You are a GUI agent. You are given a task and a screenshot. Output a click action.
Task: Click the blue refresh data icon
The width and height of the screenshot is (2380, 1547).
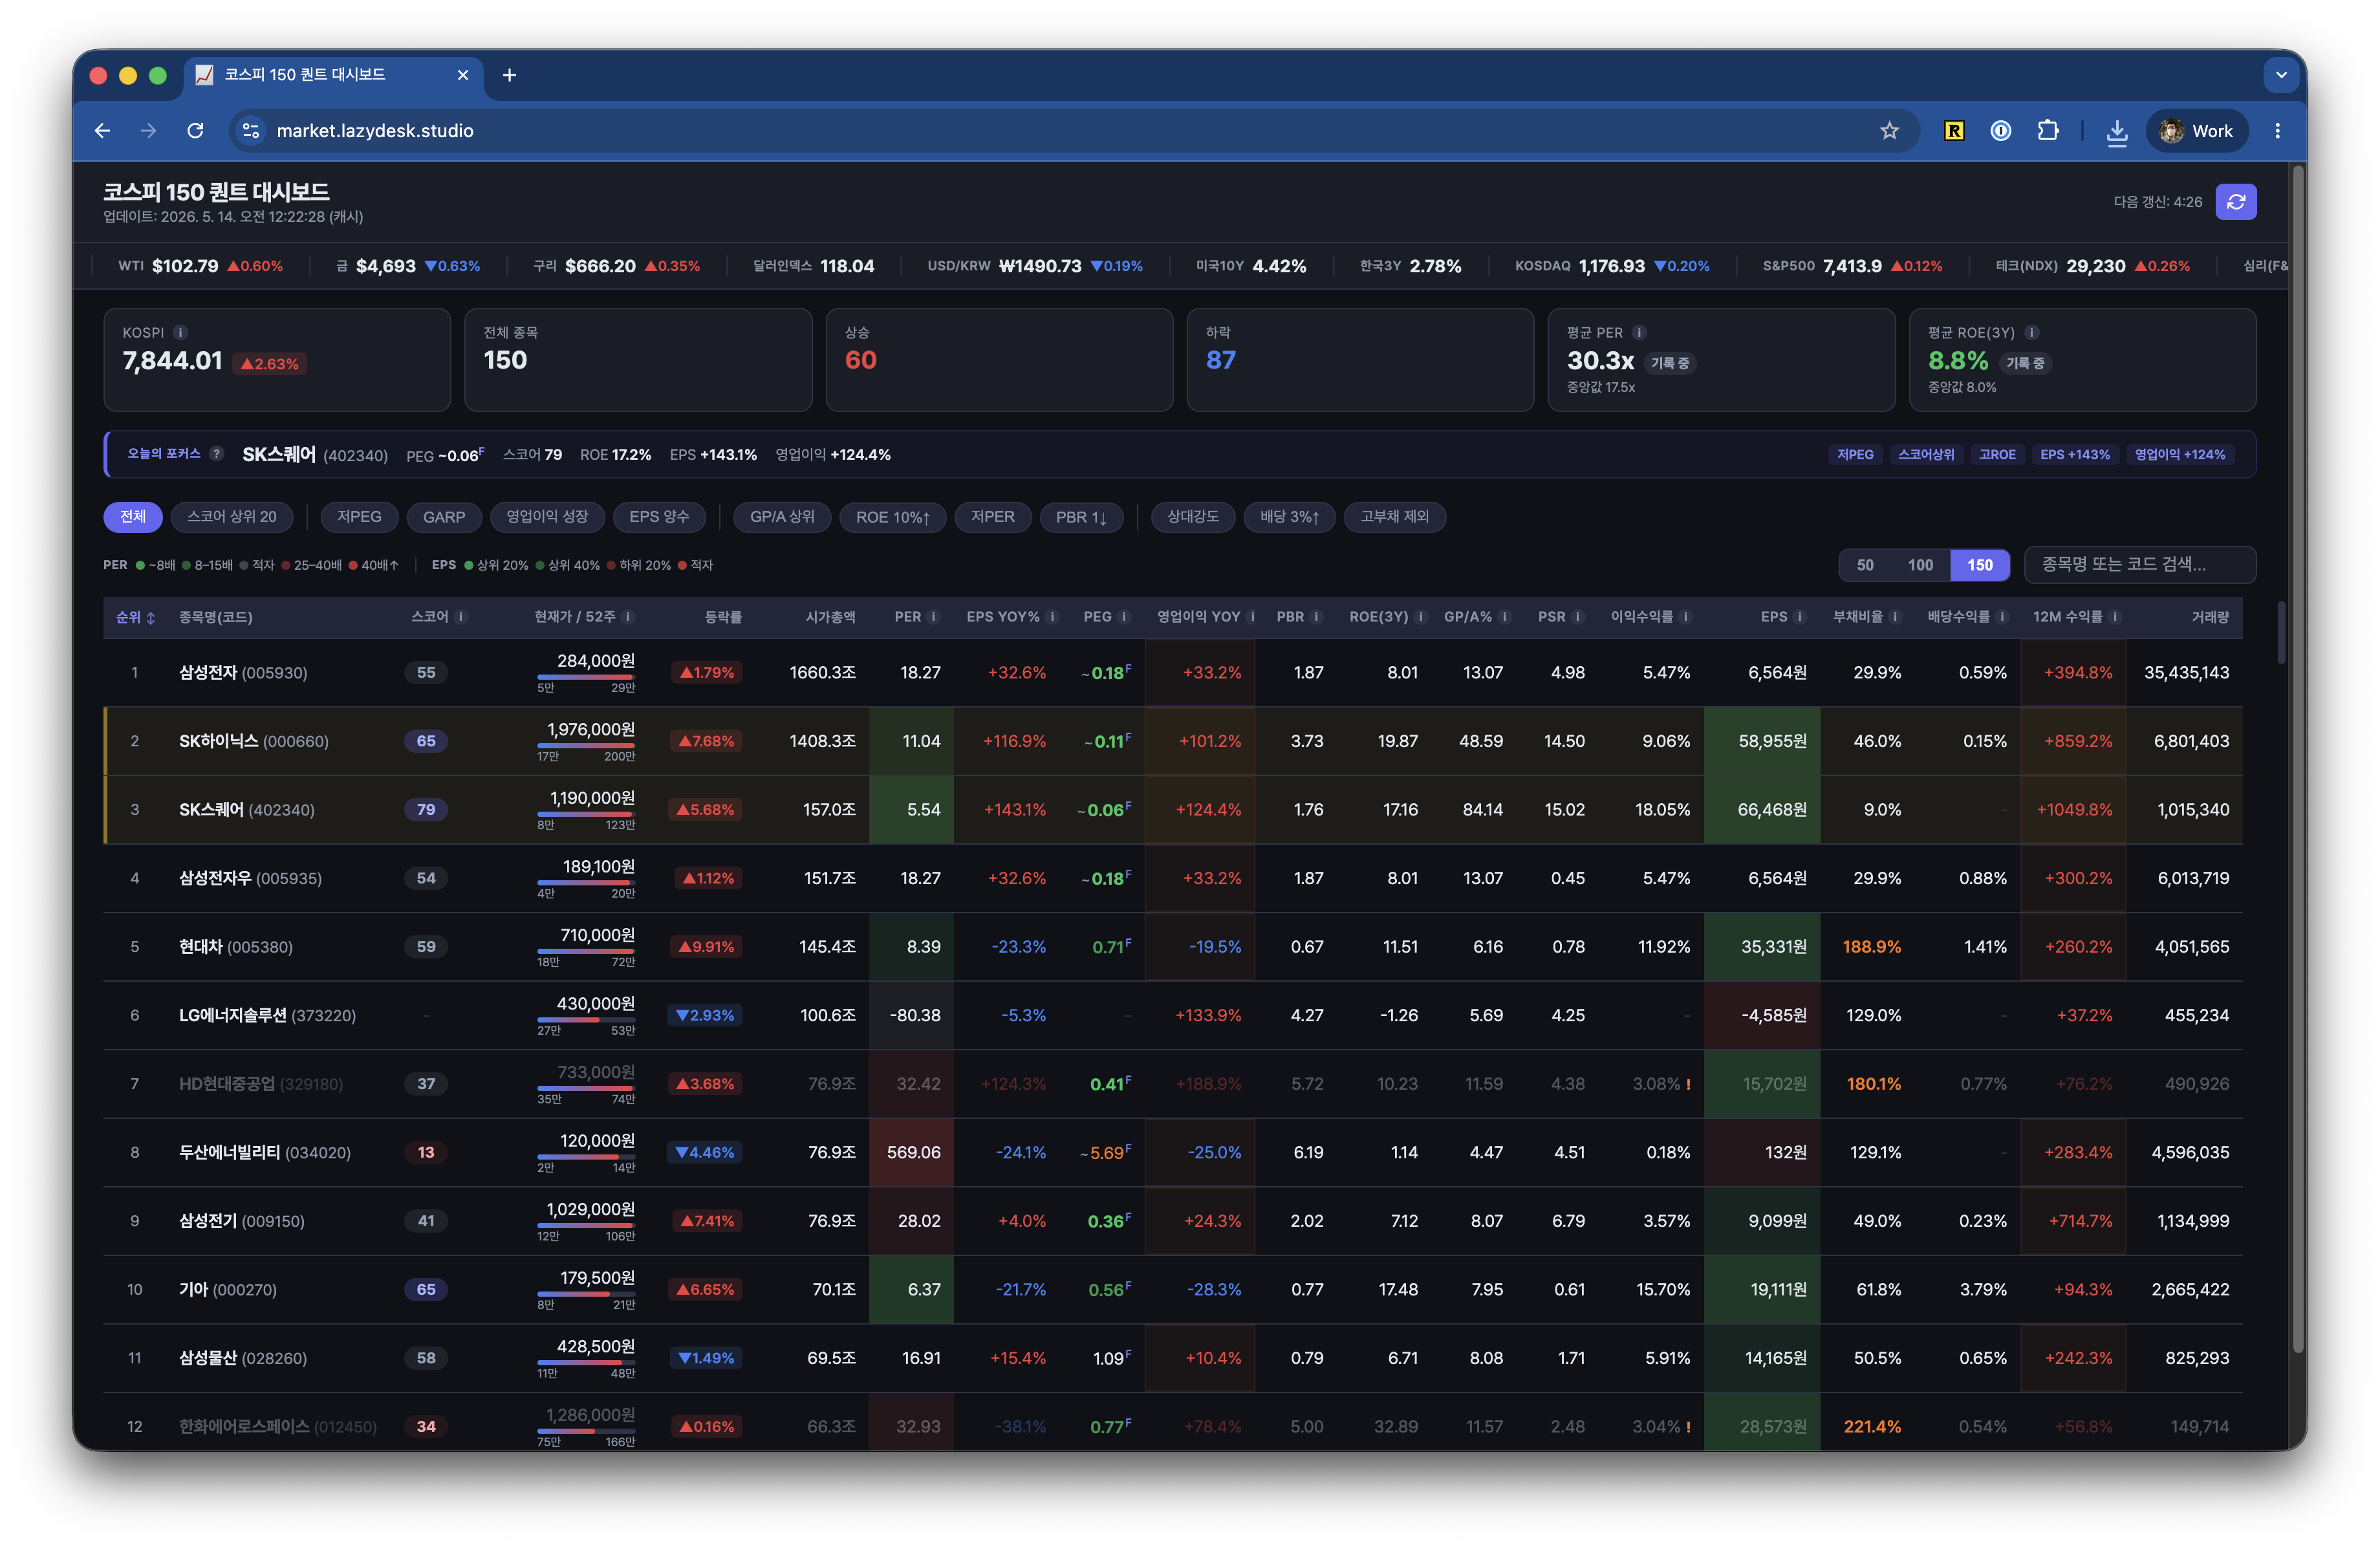[2235, 202]
